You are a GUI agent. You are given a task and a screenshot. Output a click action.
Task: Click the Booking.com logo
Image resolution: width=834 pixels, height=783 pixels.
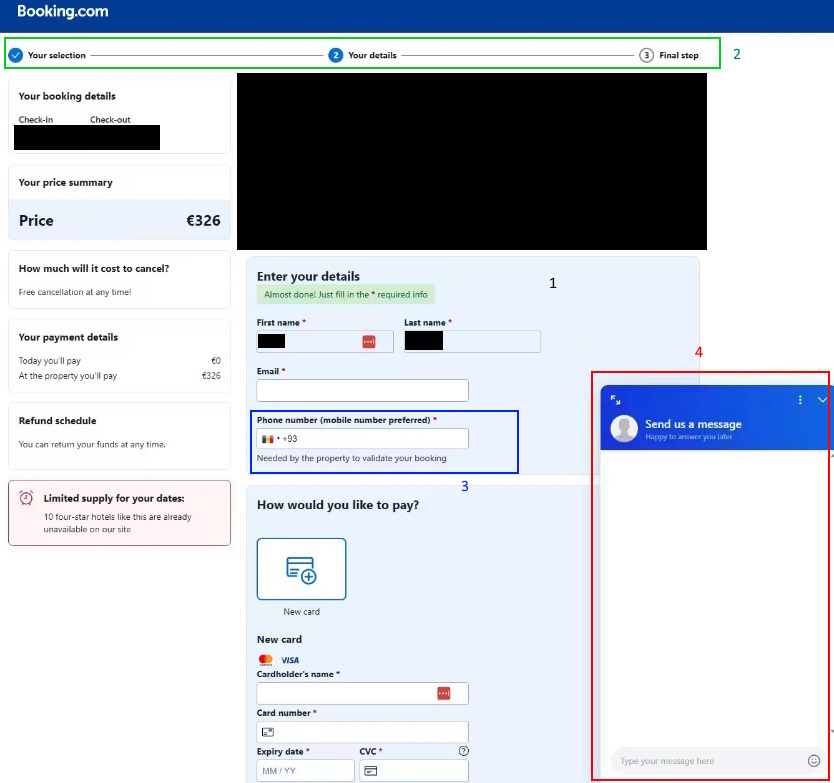[63, 12]
